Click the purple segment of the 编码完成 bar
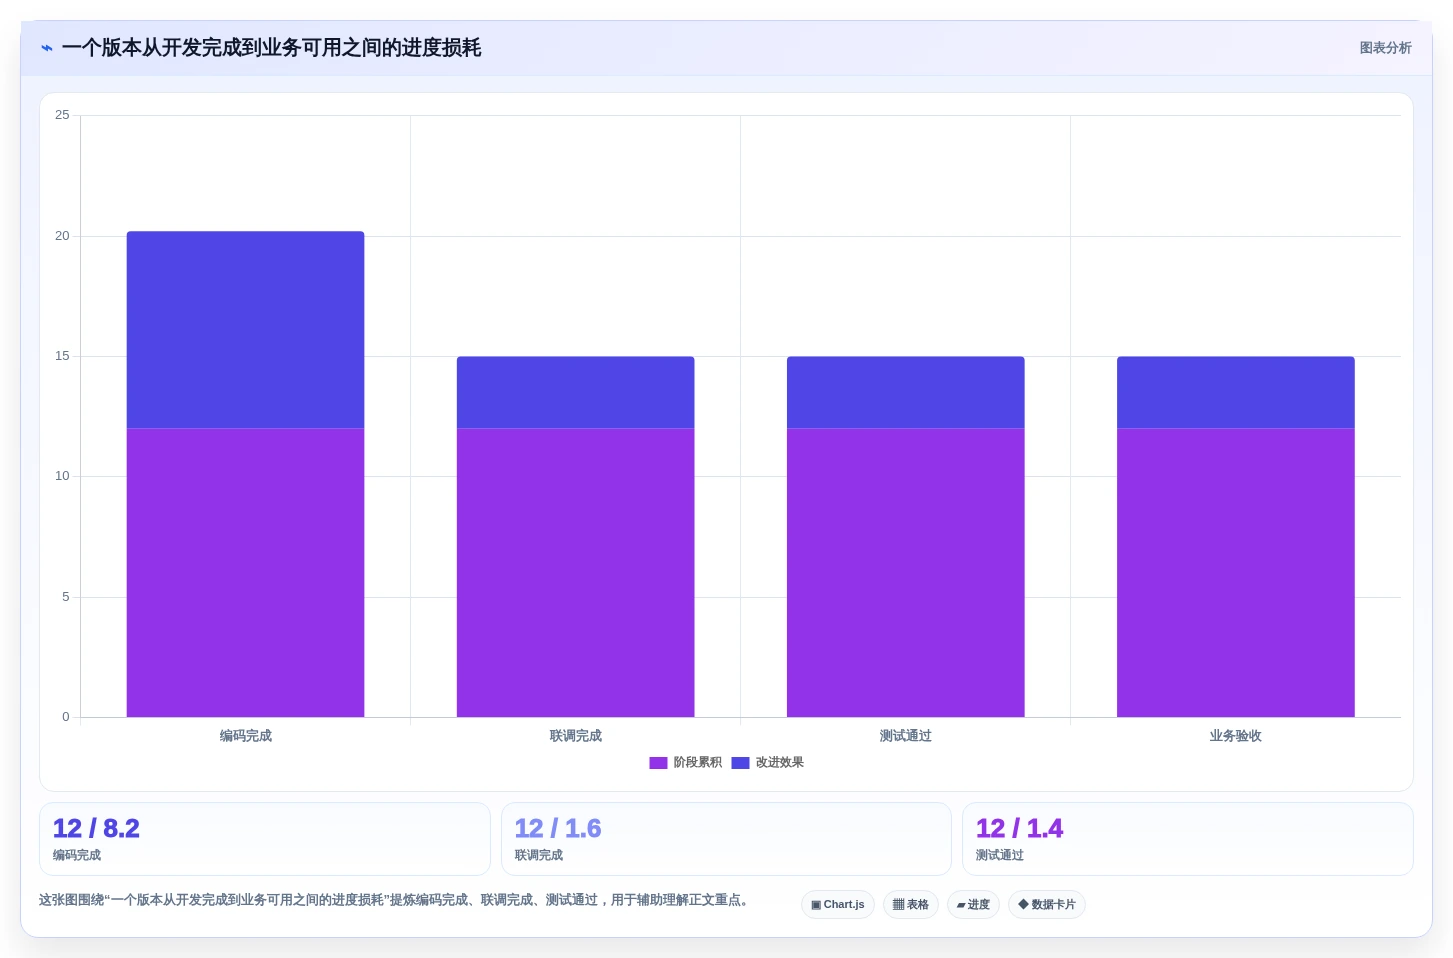 coord(245,573)
